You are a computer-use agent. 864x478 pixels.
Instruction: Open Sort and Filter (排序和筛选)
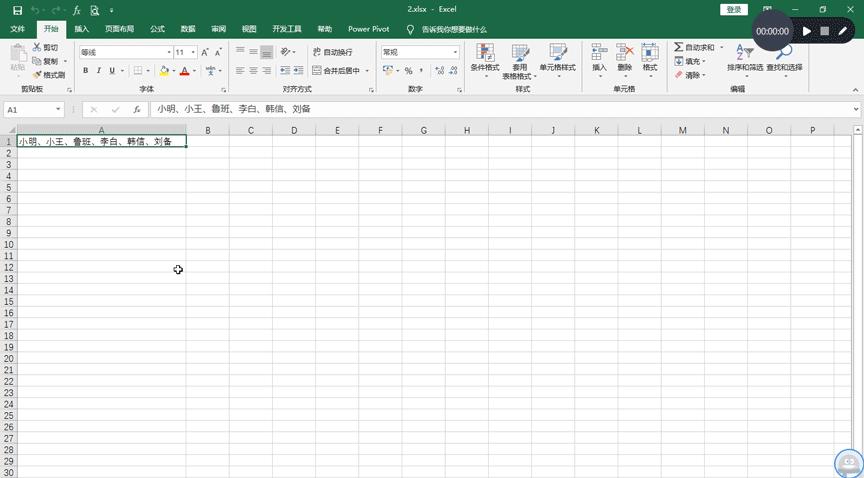pos(744,60)
